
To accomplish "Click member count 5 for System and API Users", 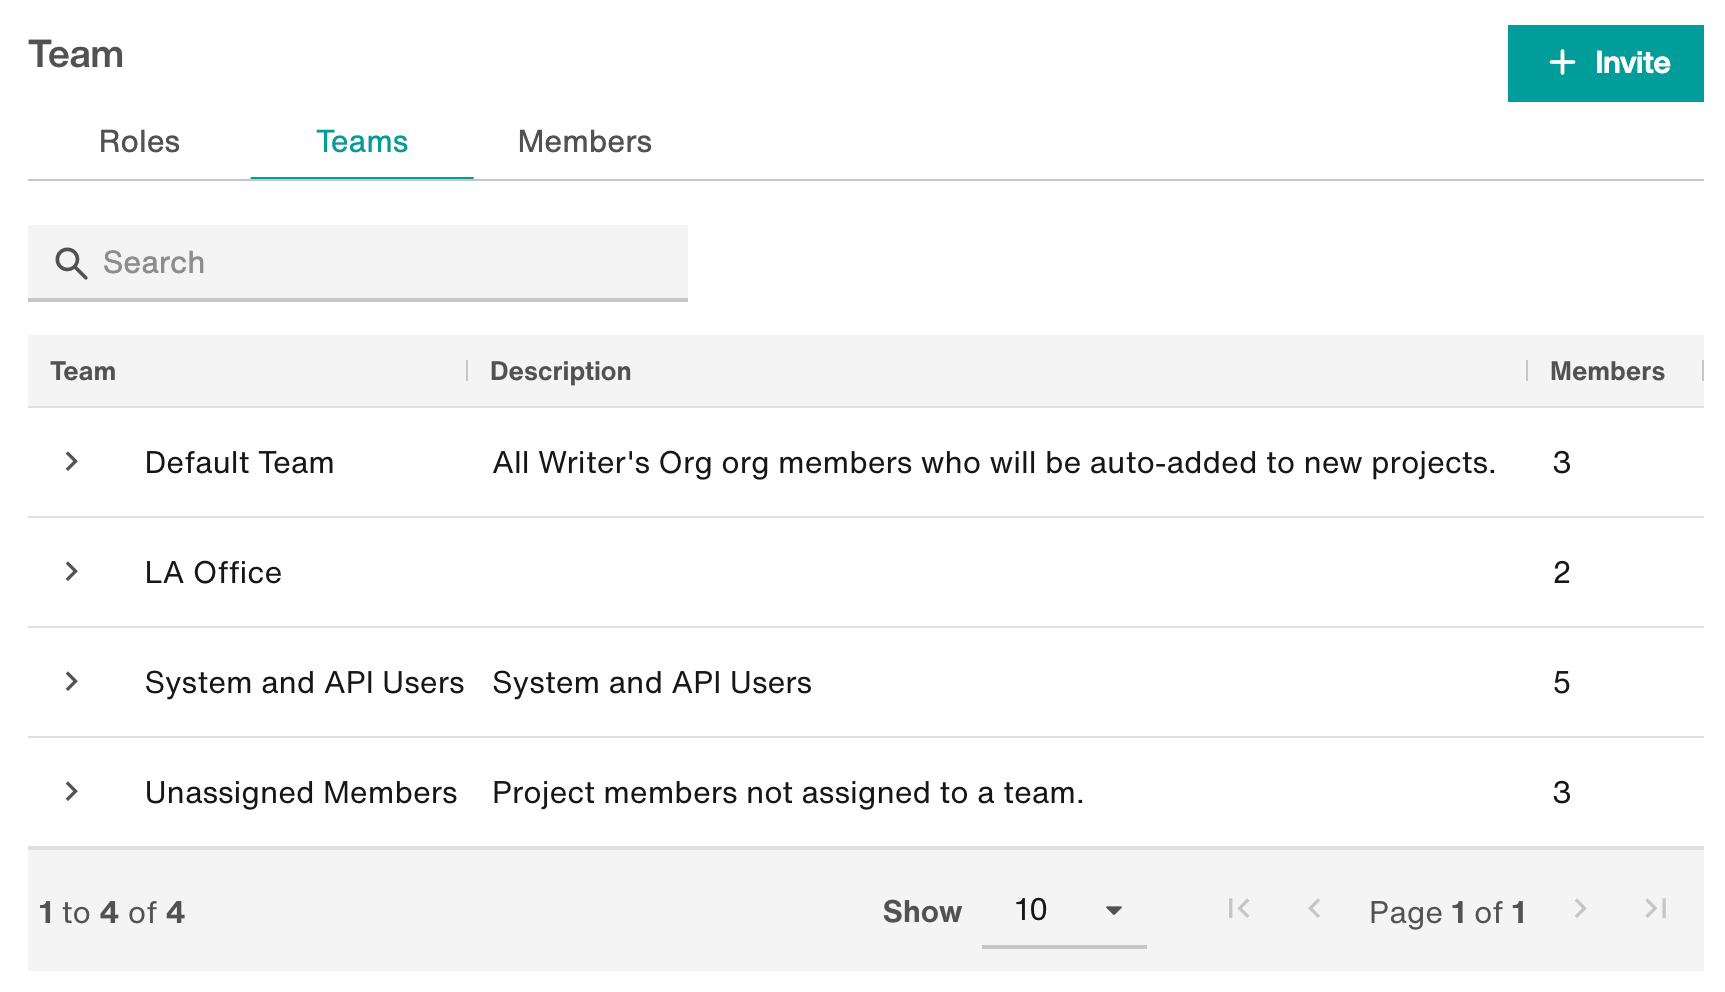I will coord(1562,683).
